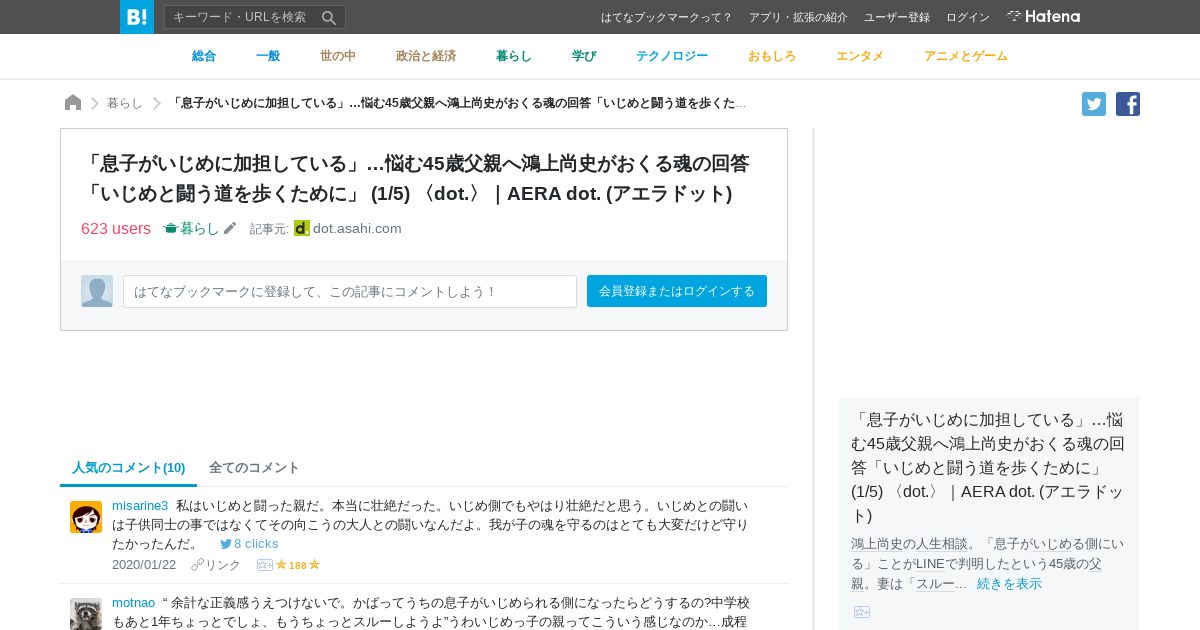This screenshot has width=1200, height=630.
Task: Open the テクノロジー category
Action: (x=672, y=56)
